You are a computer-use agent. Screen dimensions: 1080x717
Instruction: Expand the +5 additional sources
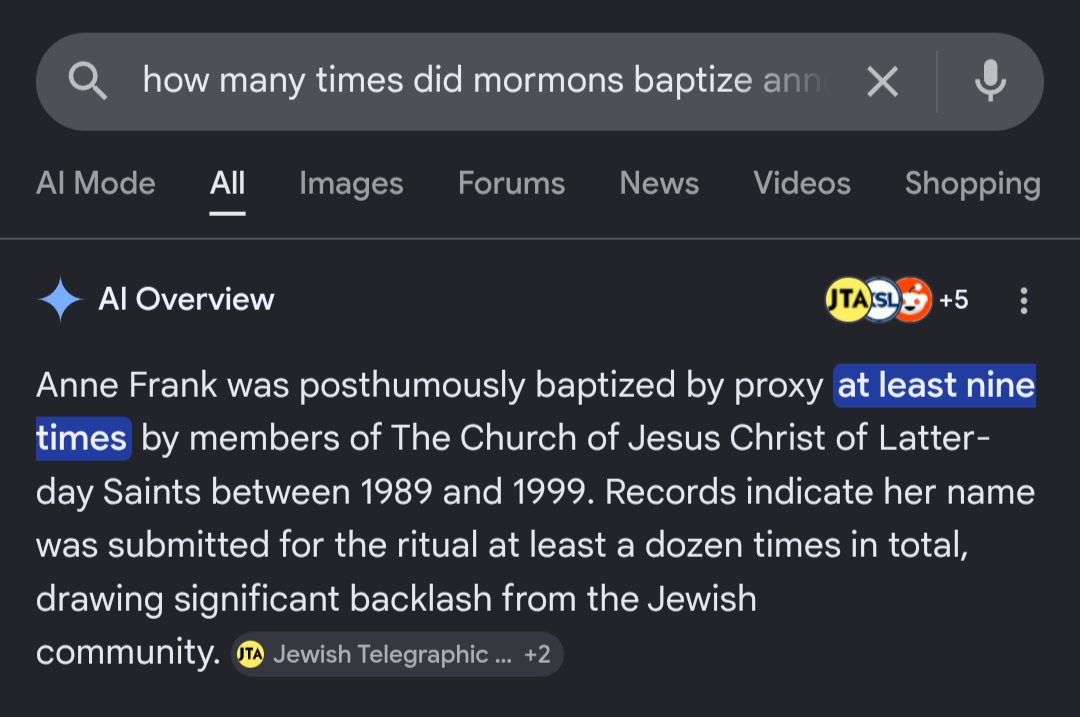(954, 300)
